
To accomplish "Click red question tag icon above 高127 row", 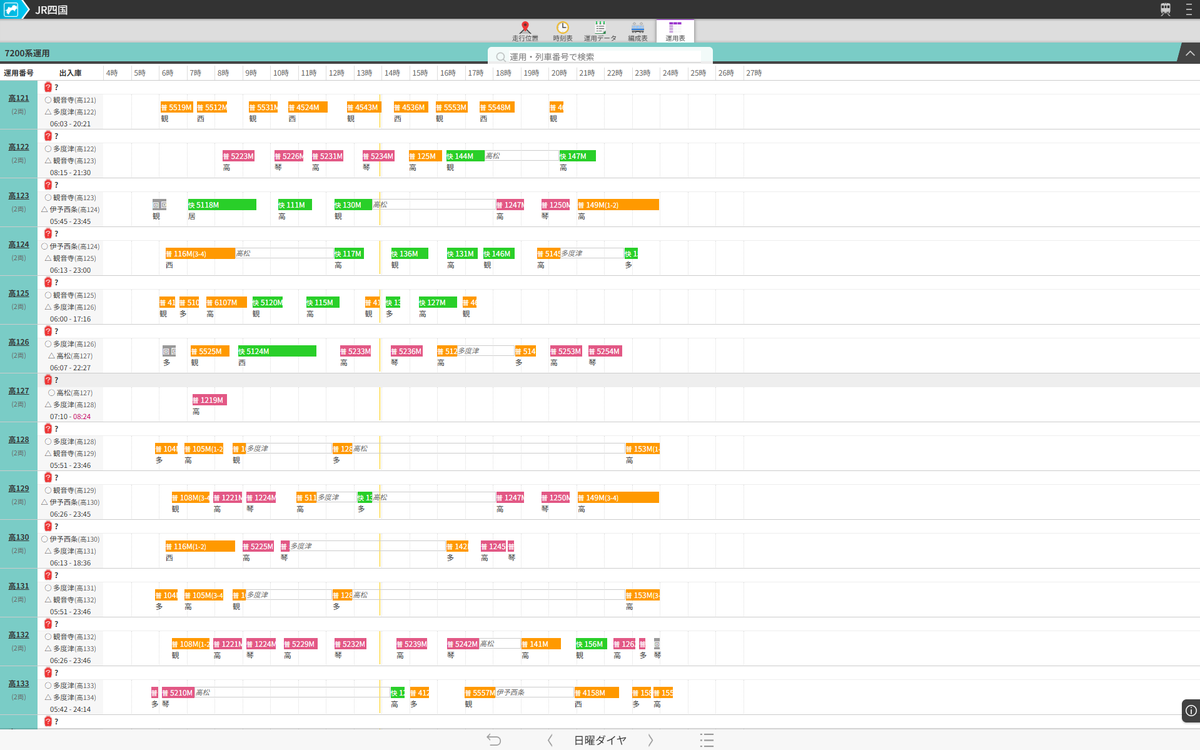I will (48, 380).
